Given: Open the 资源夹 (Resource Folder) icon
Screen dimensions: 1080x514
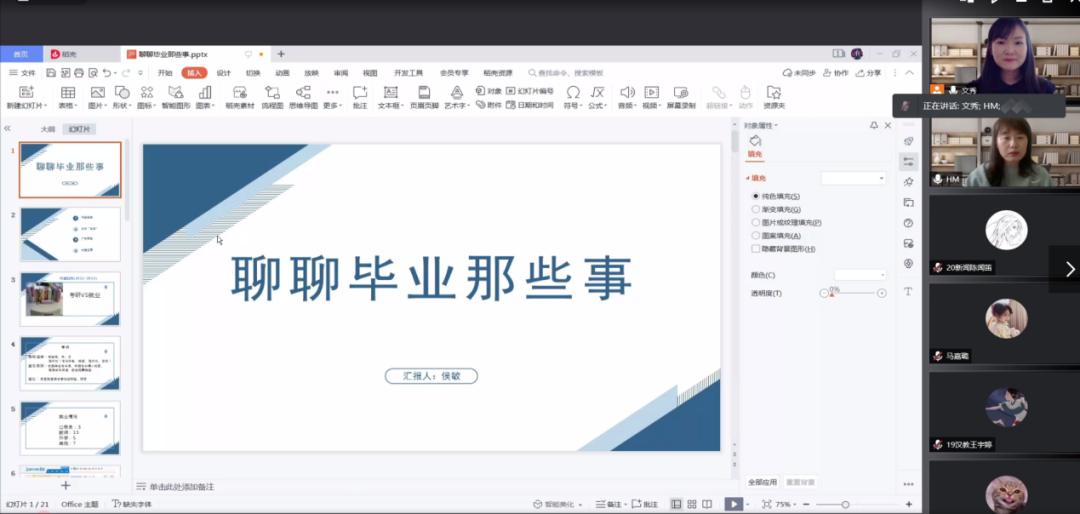Looking at the screenshot, I should 773,93.
